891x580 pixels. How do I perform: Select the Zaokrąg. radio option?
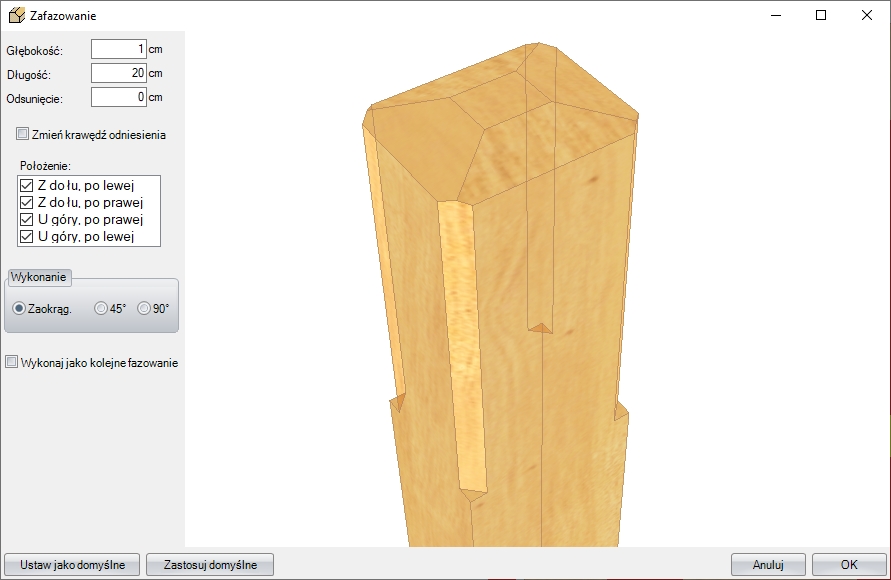pos(20,309)
